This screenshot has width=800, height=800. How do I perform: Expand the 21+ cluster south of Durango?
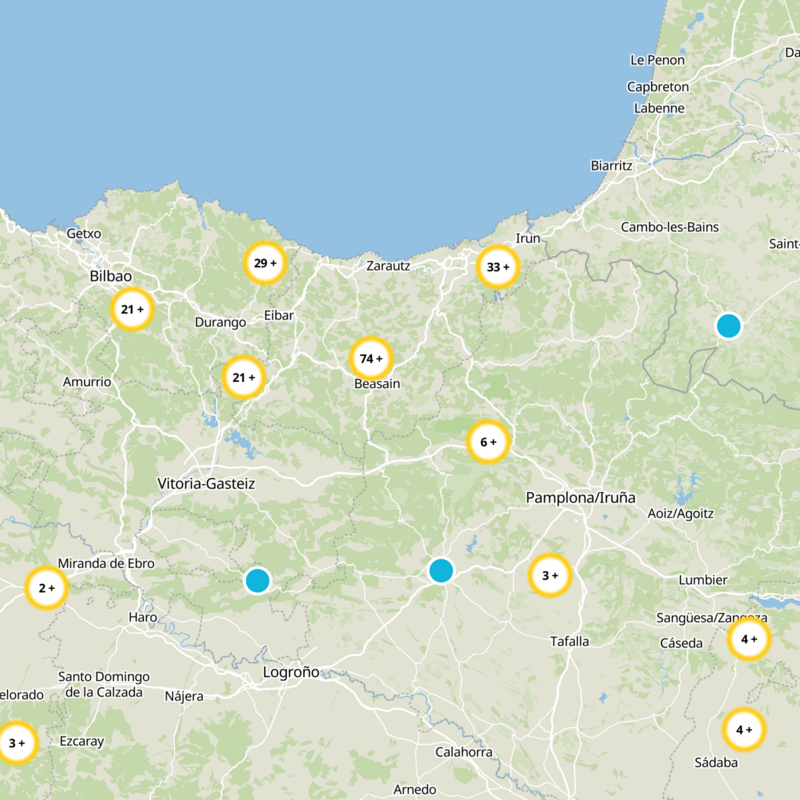243,378
